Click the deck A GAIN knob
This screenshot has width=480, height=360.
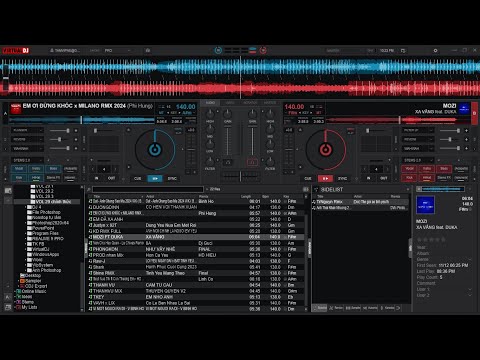click(228, 114)
